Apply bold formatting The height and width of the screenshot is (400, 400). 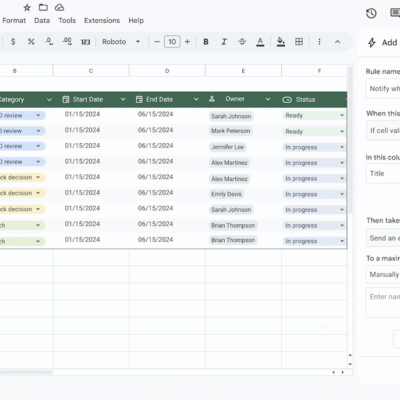click(206, 42)
